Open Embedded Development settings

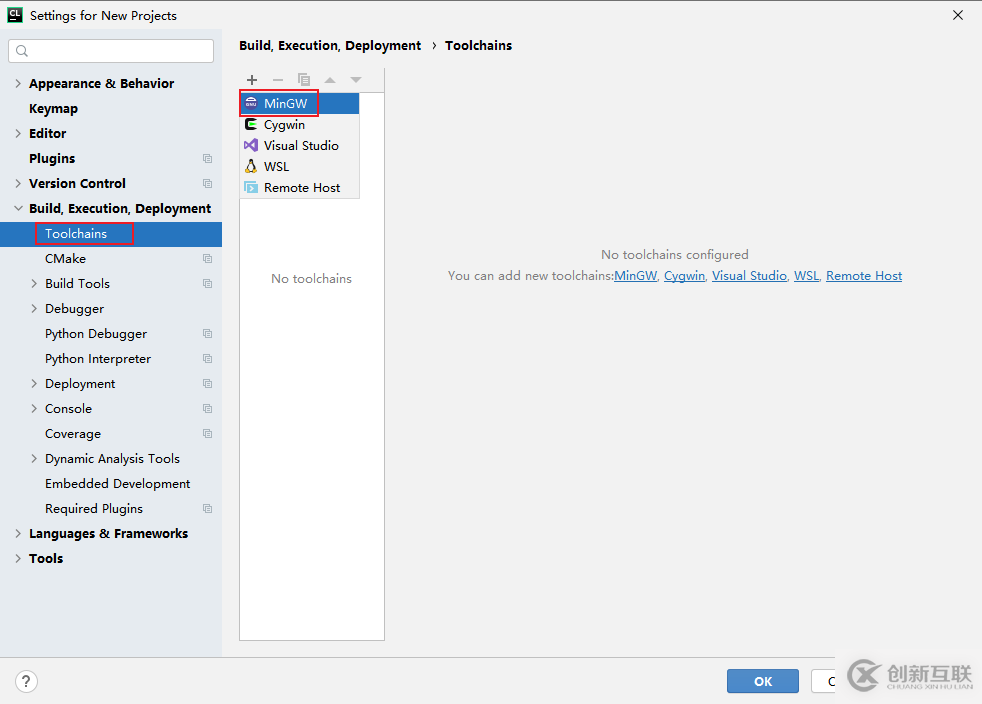tap(117, 484)
